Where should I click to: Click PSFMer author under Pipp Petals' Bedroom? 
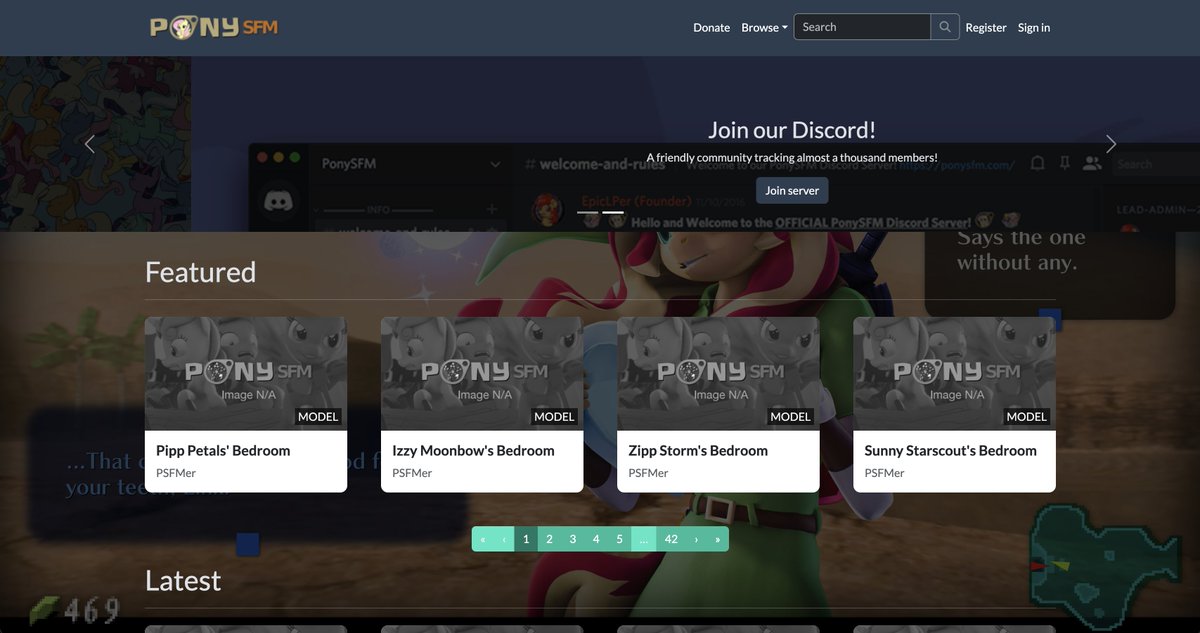click(x=176, y=473)
